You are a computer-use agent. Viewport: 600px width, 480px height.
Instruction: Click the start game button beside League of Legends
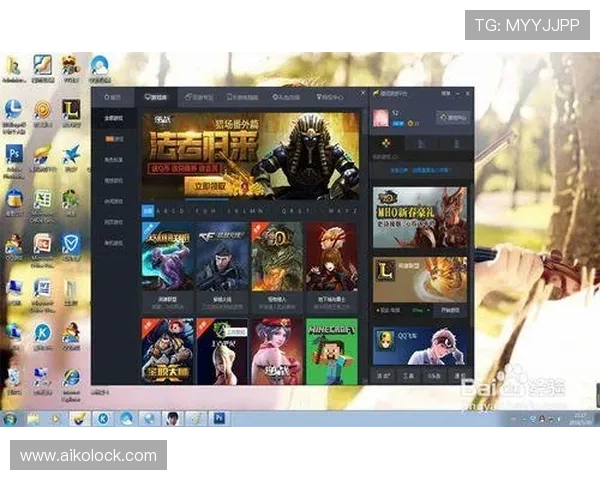pos(450,310)
